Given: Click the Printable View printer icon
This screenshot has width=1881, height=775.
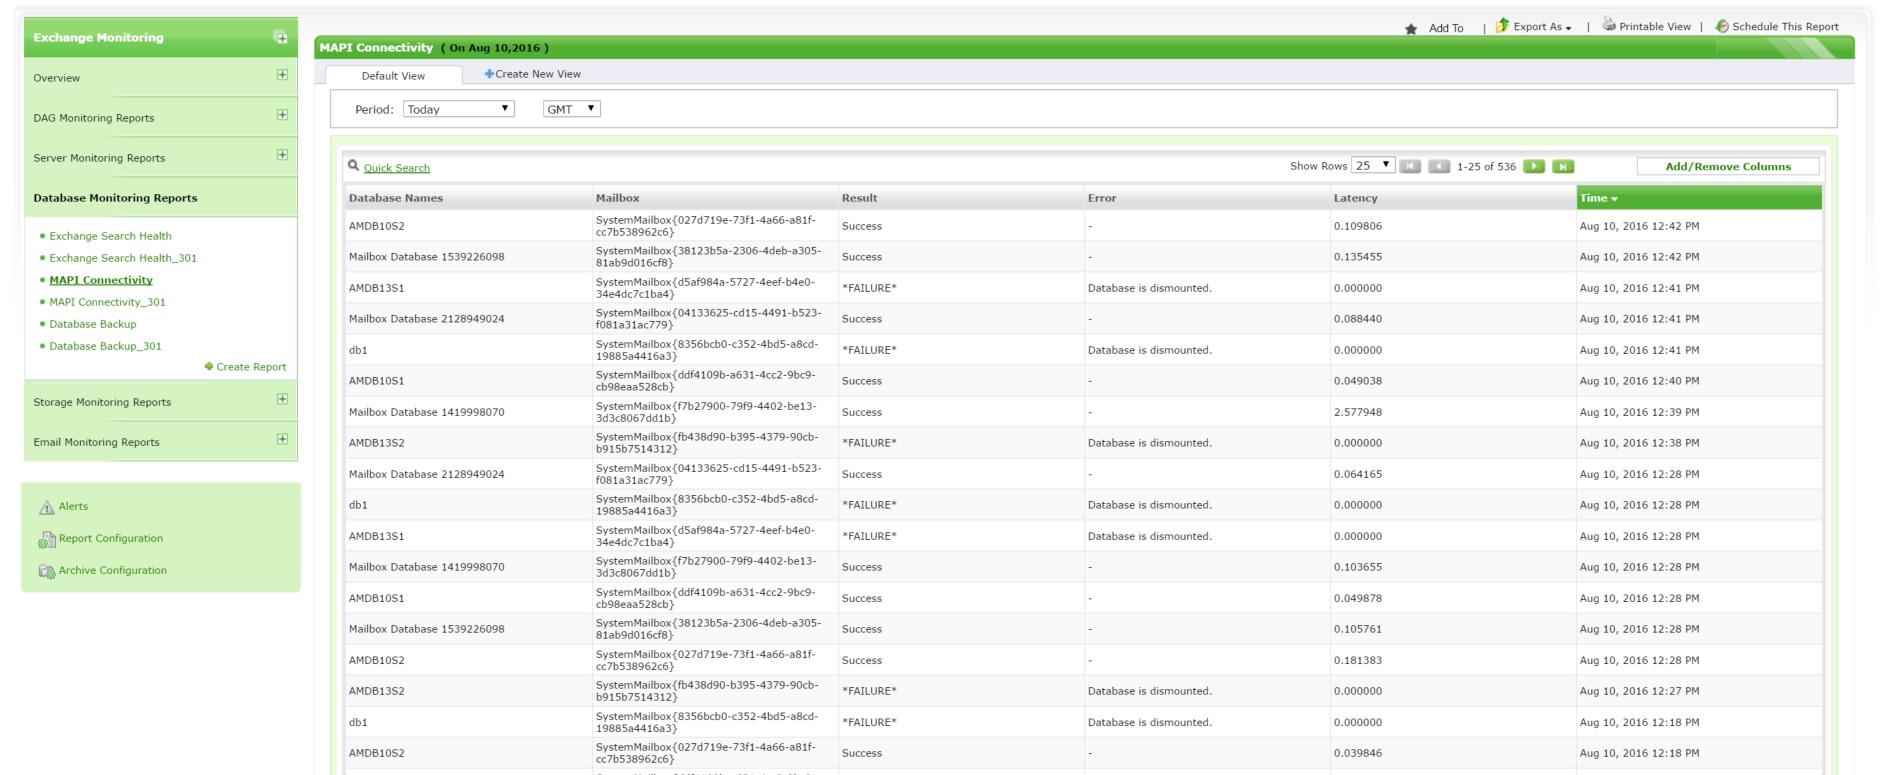Looking at the screenshot, I should 1609,25.
